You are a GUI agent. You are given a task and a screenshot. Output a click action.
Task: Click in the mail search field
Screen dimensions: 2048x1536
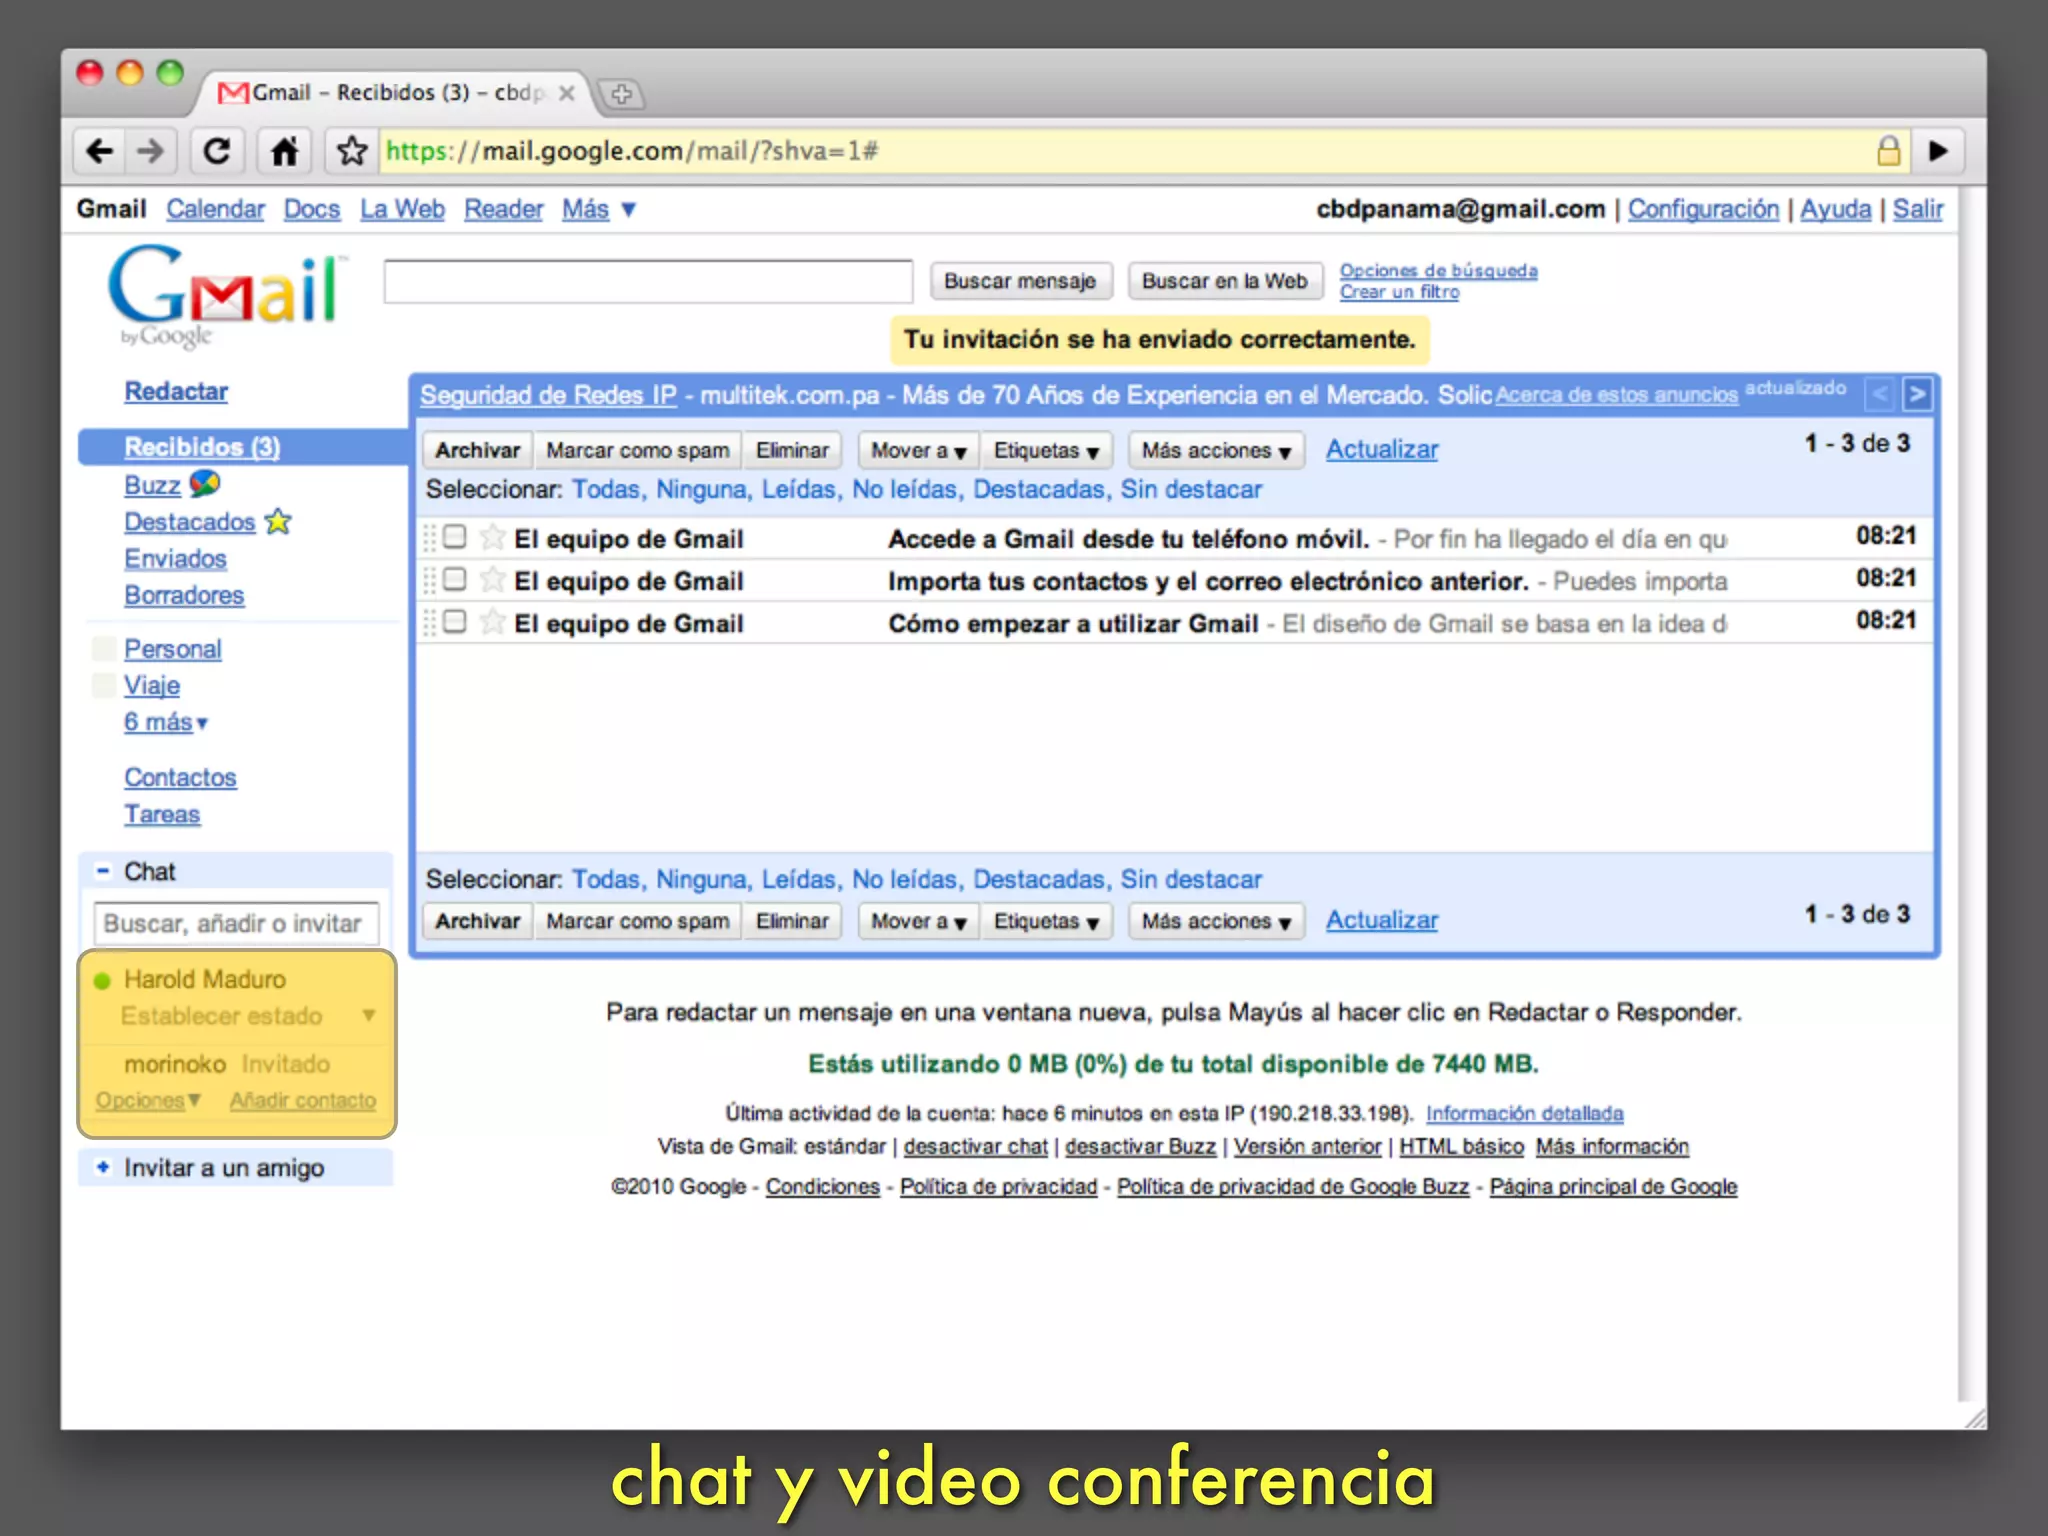coord(648,281)
